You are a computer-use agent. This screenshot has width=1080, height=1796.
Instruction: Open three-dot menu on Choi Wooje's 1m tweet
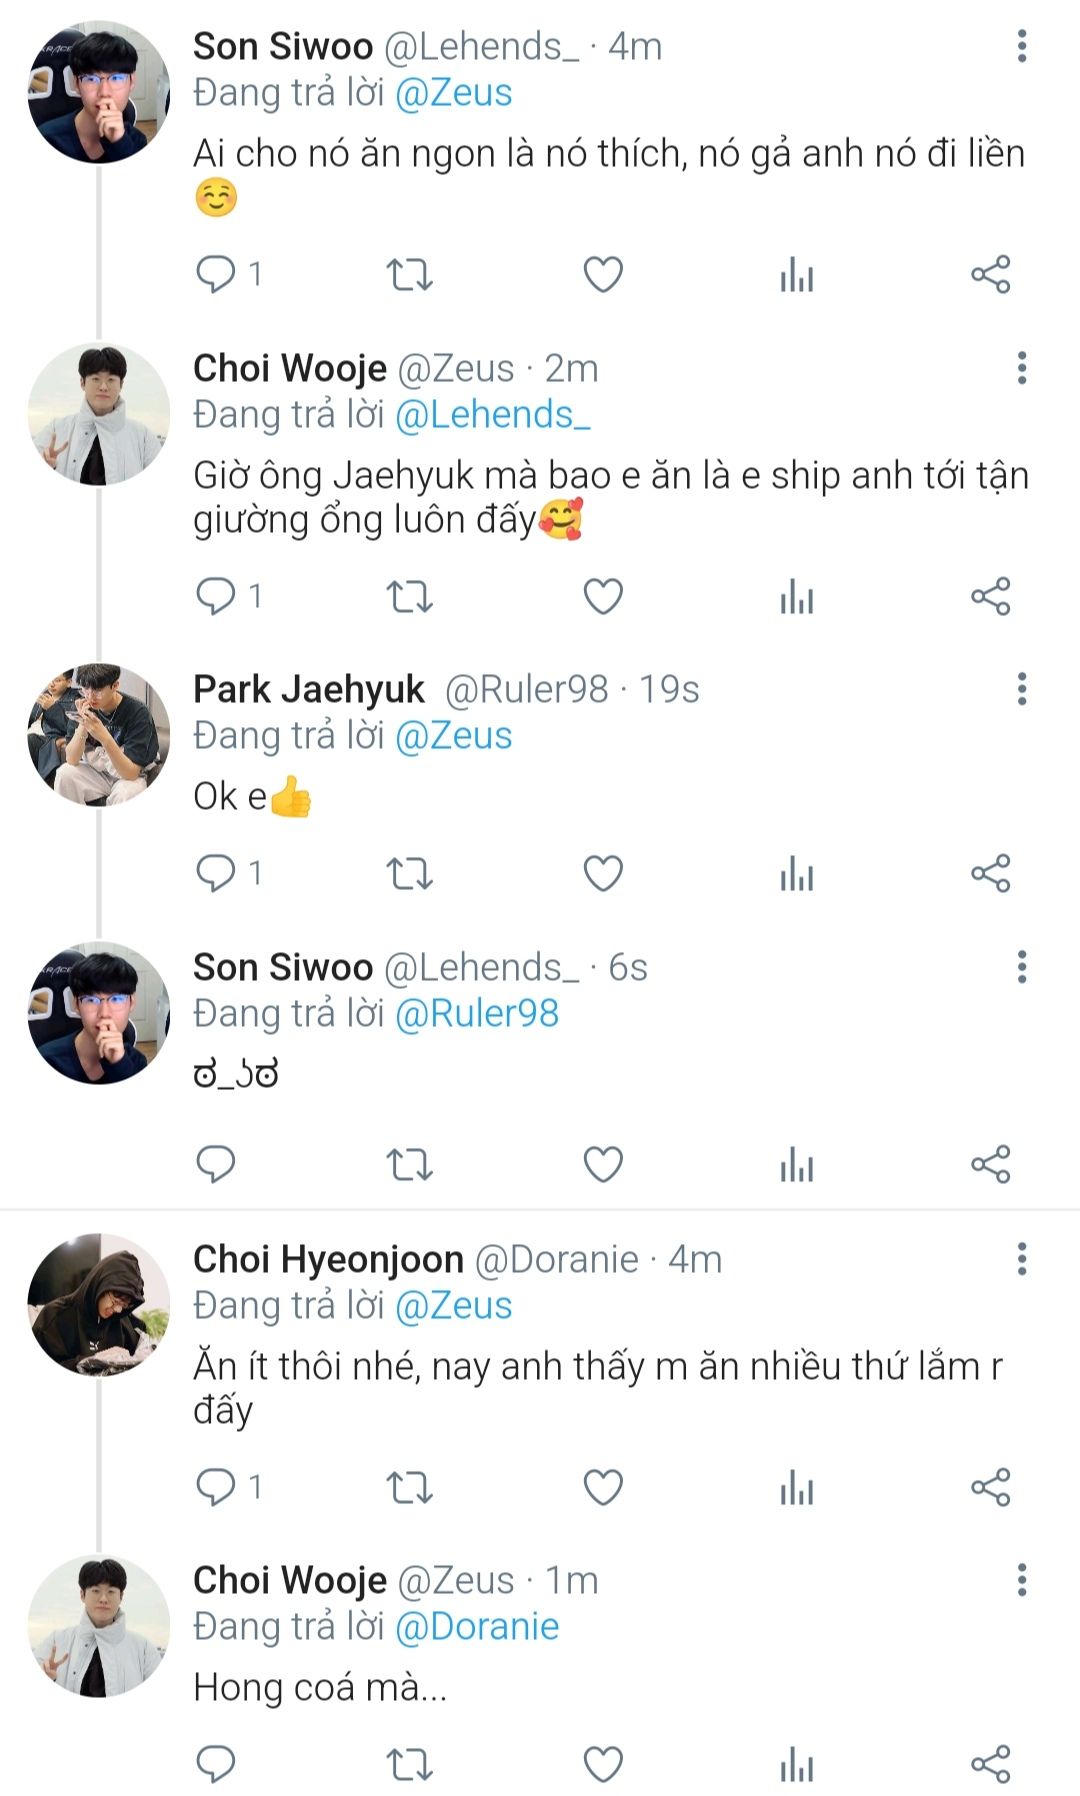1021,1580
